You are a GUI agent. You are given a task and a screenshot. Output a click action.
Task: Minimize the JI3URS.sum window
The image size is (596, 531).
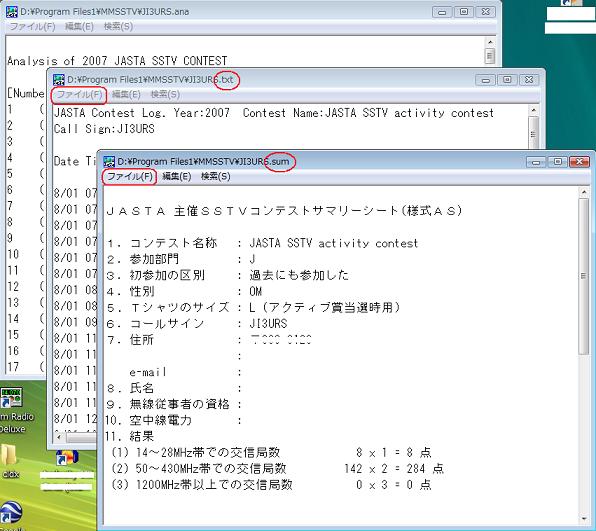point(536,162)
